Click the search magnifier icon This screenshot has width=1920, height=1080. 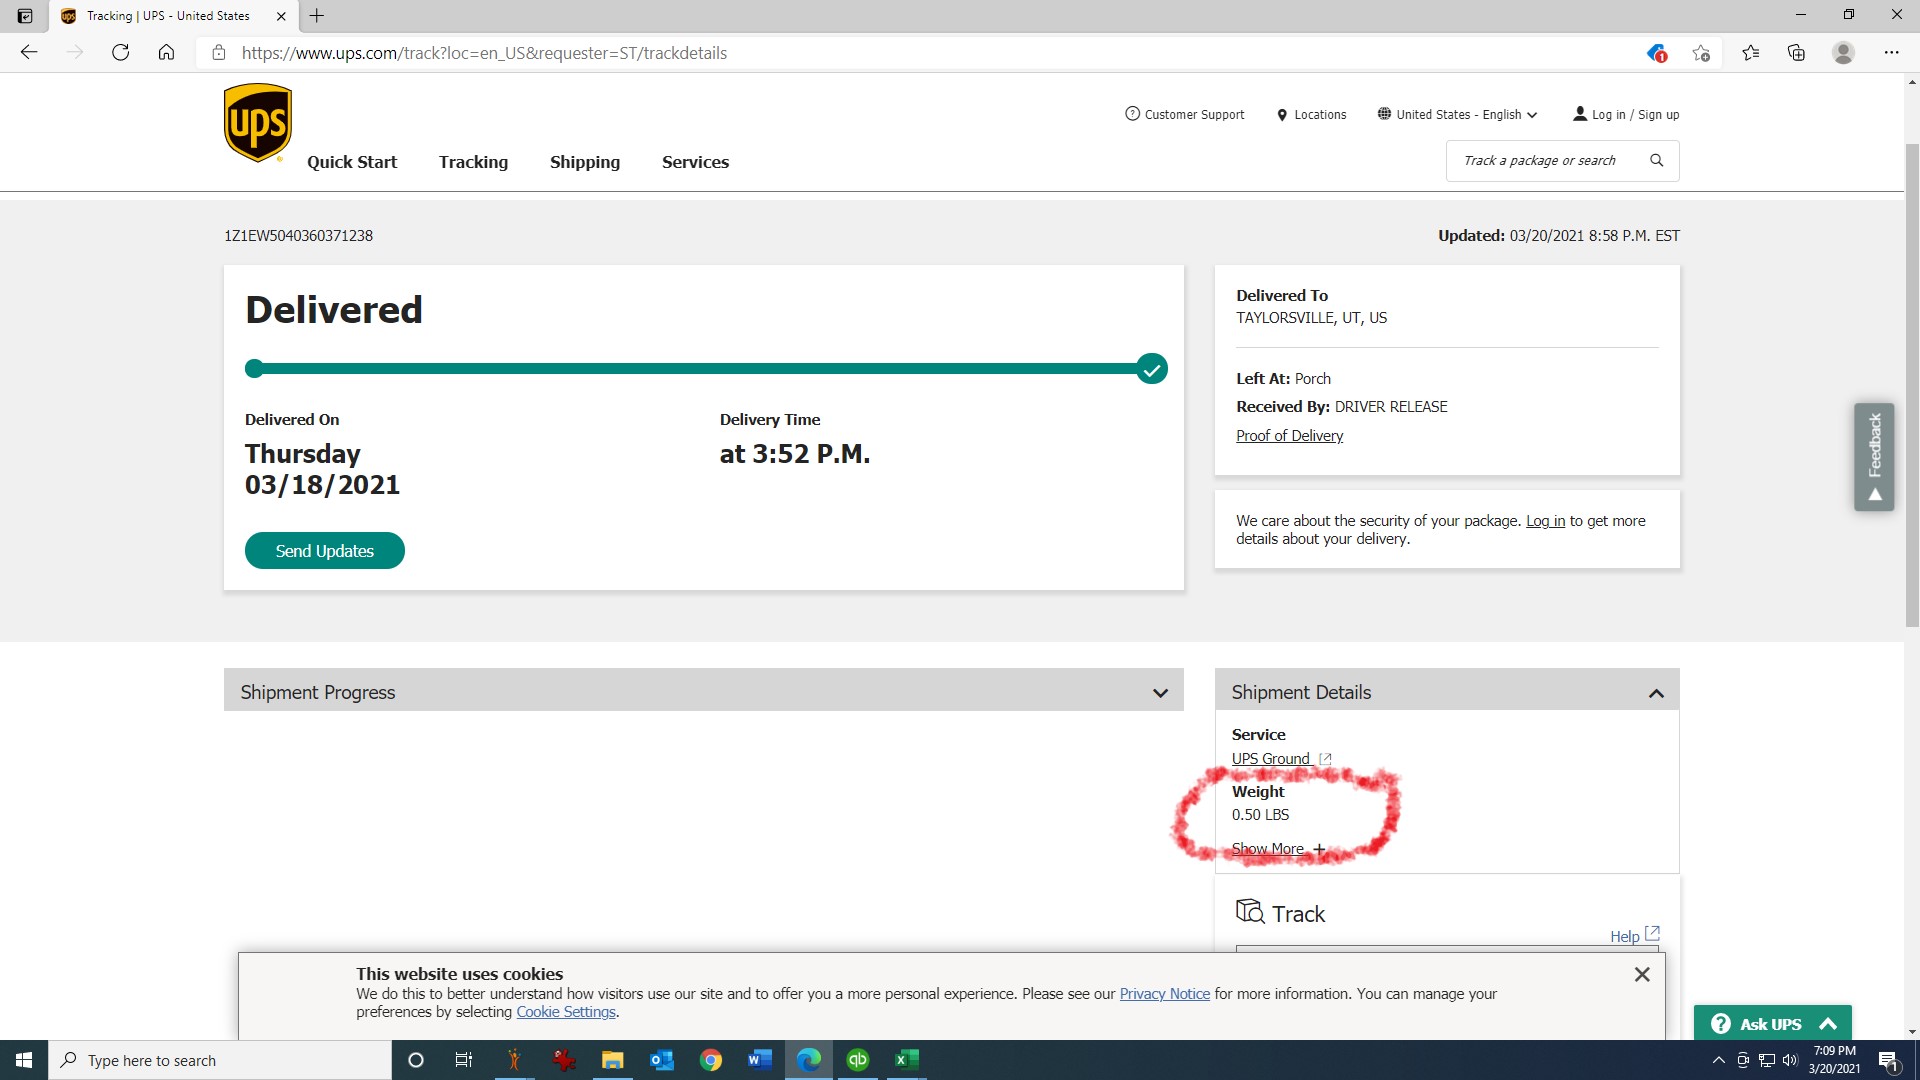[1656, 160]
